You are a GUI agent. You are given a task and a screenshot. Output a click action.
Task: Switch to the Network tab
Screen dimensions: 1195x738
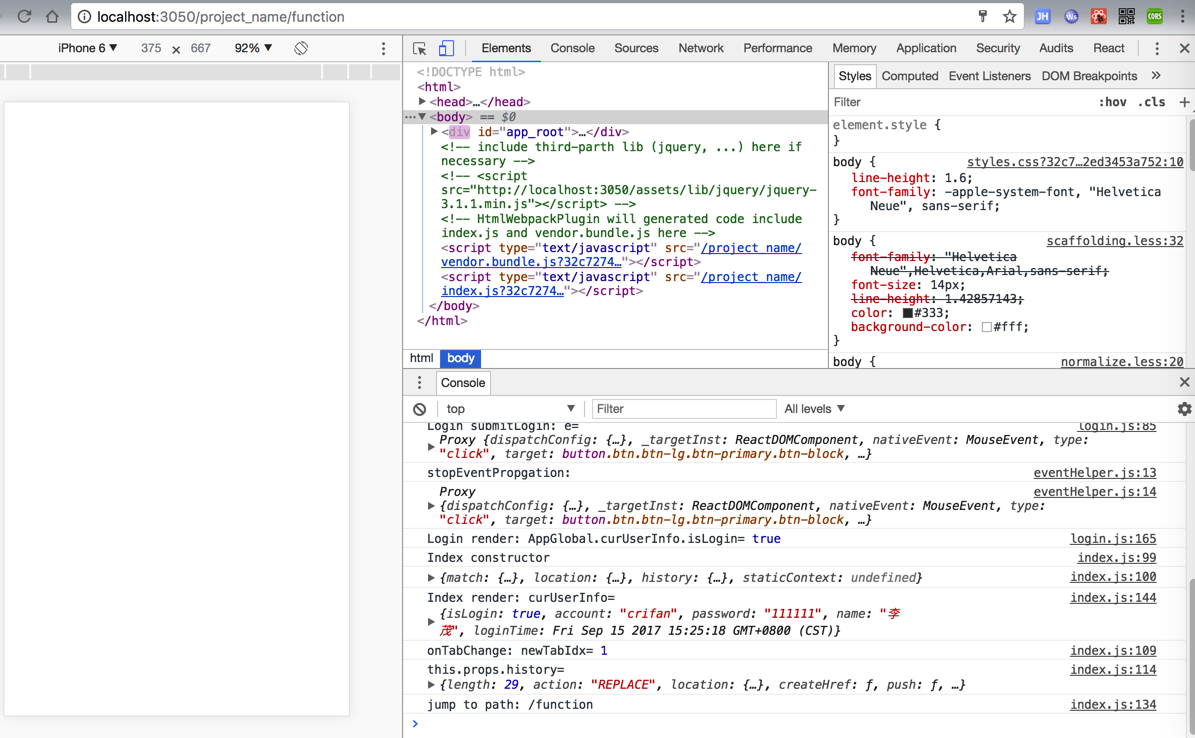700,48
